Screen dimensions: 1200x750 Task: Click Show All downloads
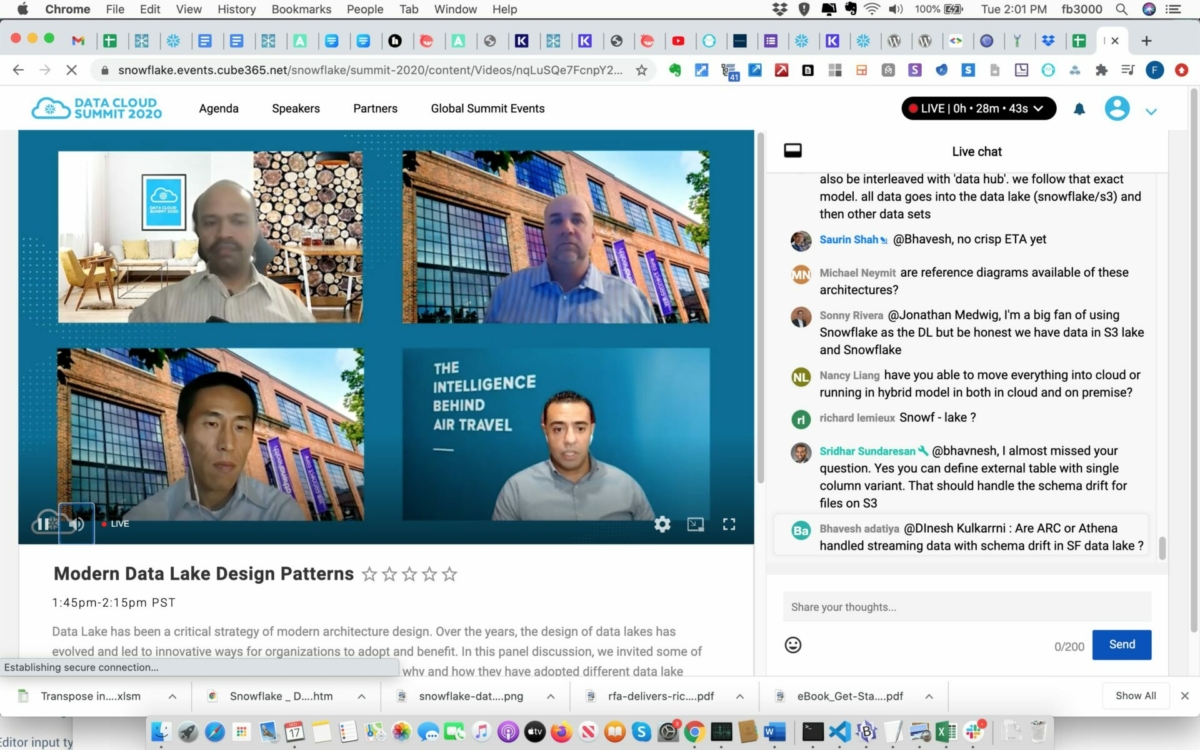1135,696
